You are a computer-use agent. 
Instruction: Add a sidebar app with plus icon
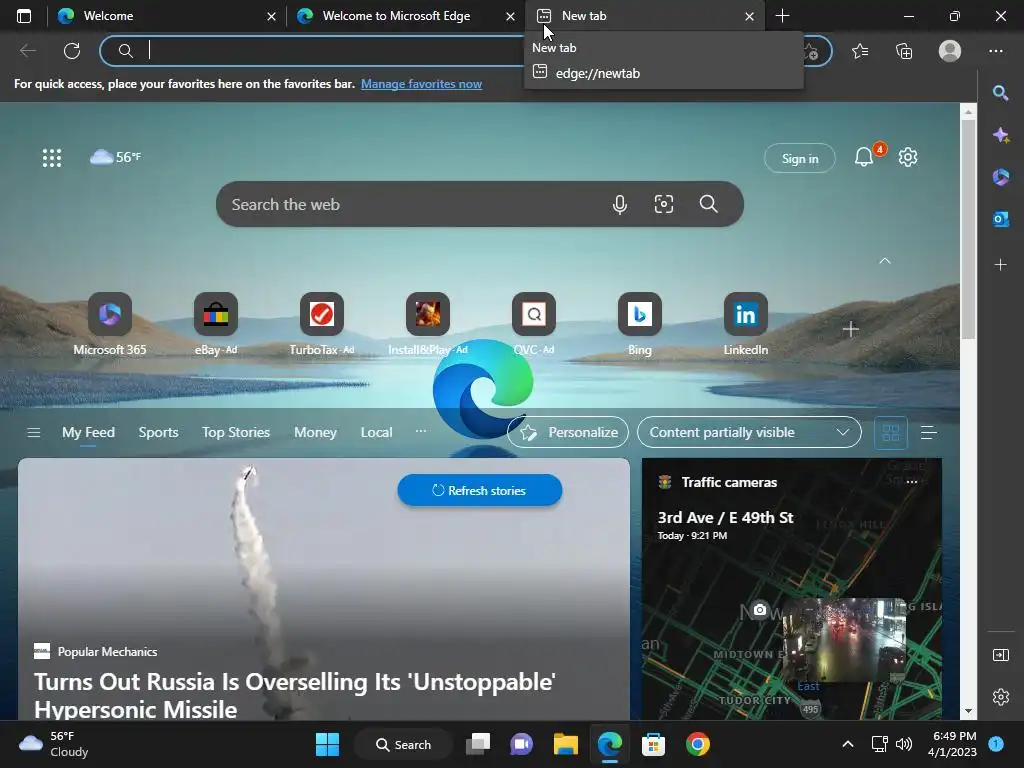(1000, 264)
